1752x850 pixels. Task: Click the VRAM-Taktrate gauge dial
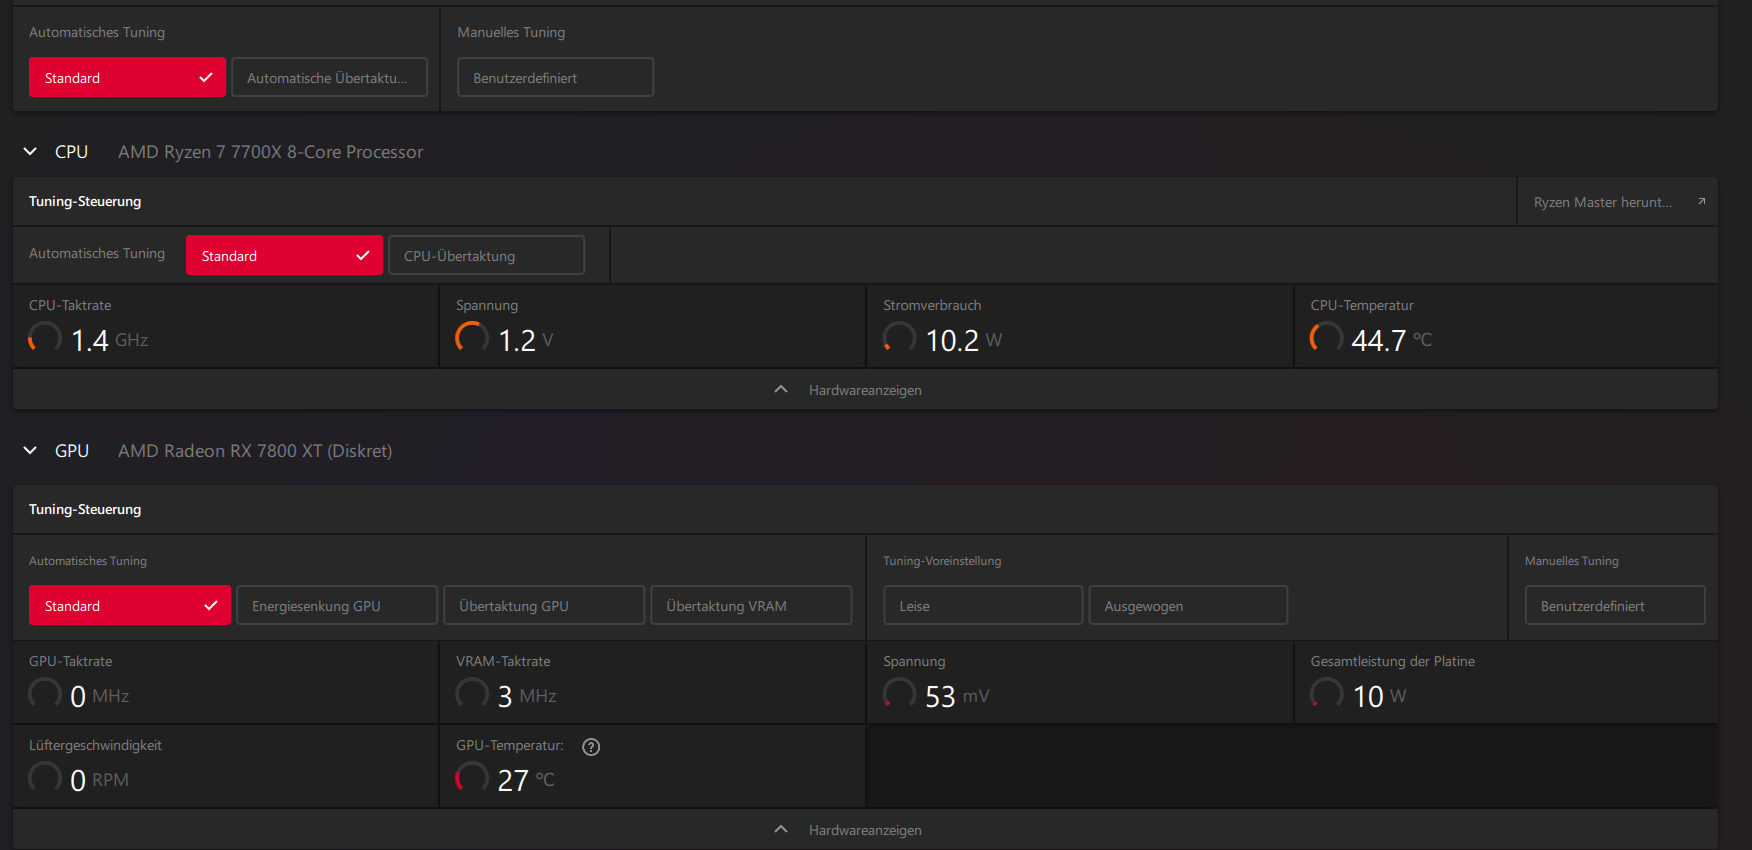coord(472,694)
